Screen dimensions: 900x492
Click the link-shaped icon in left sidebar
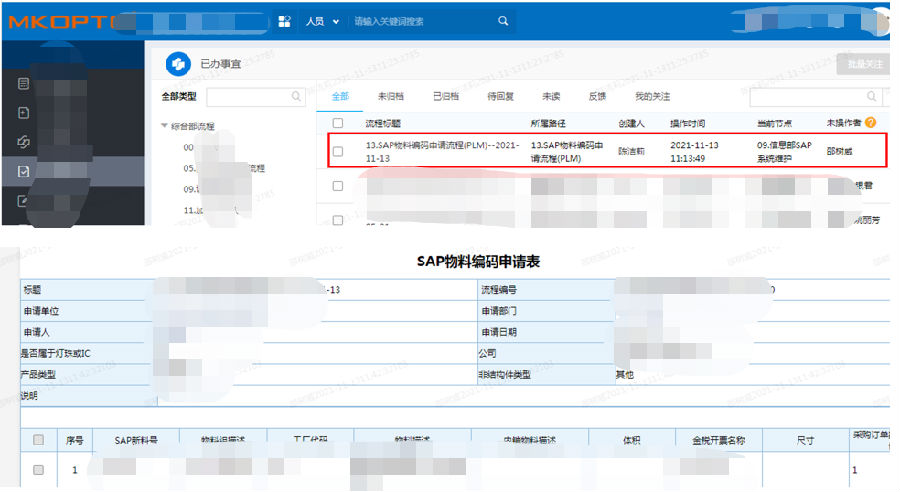point(23,142)
